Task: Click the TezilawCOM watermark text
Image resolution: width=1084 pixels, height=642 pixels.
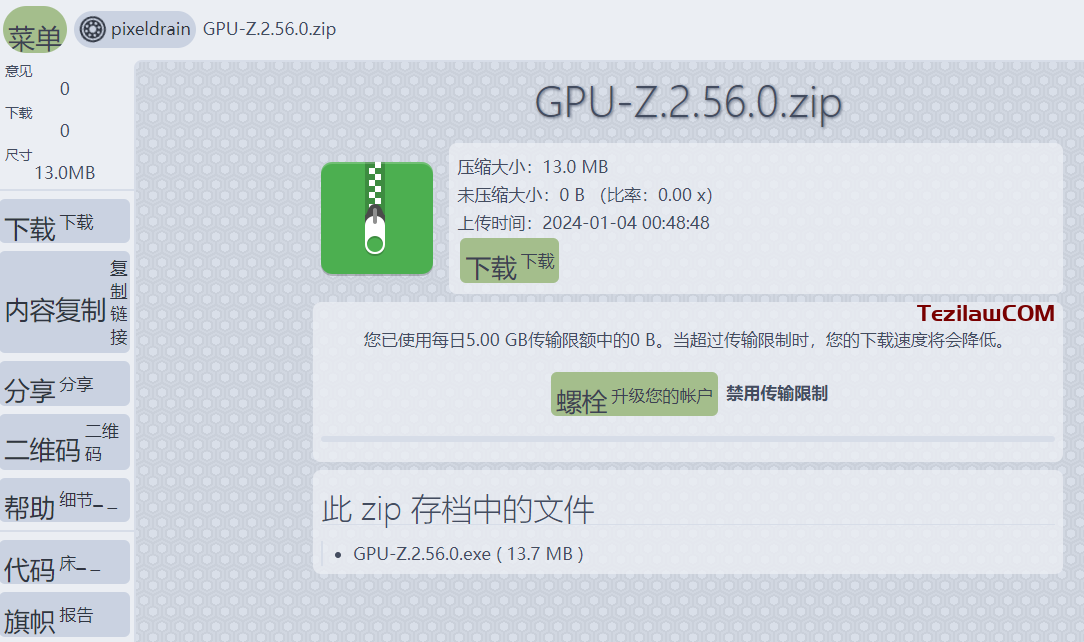Action: coord(985,313)
